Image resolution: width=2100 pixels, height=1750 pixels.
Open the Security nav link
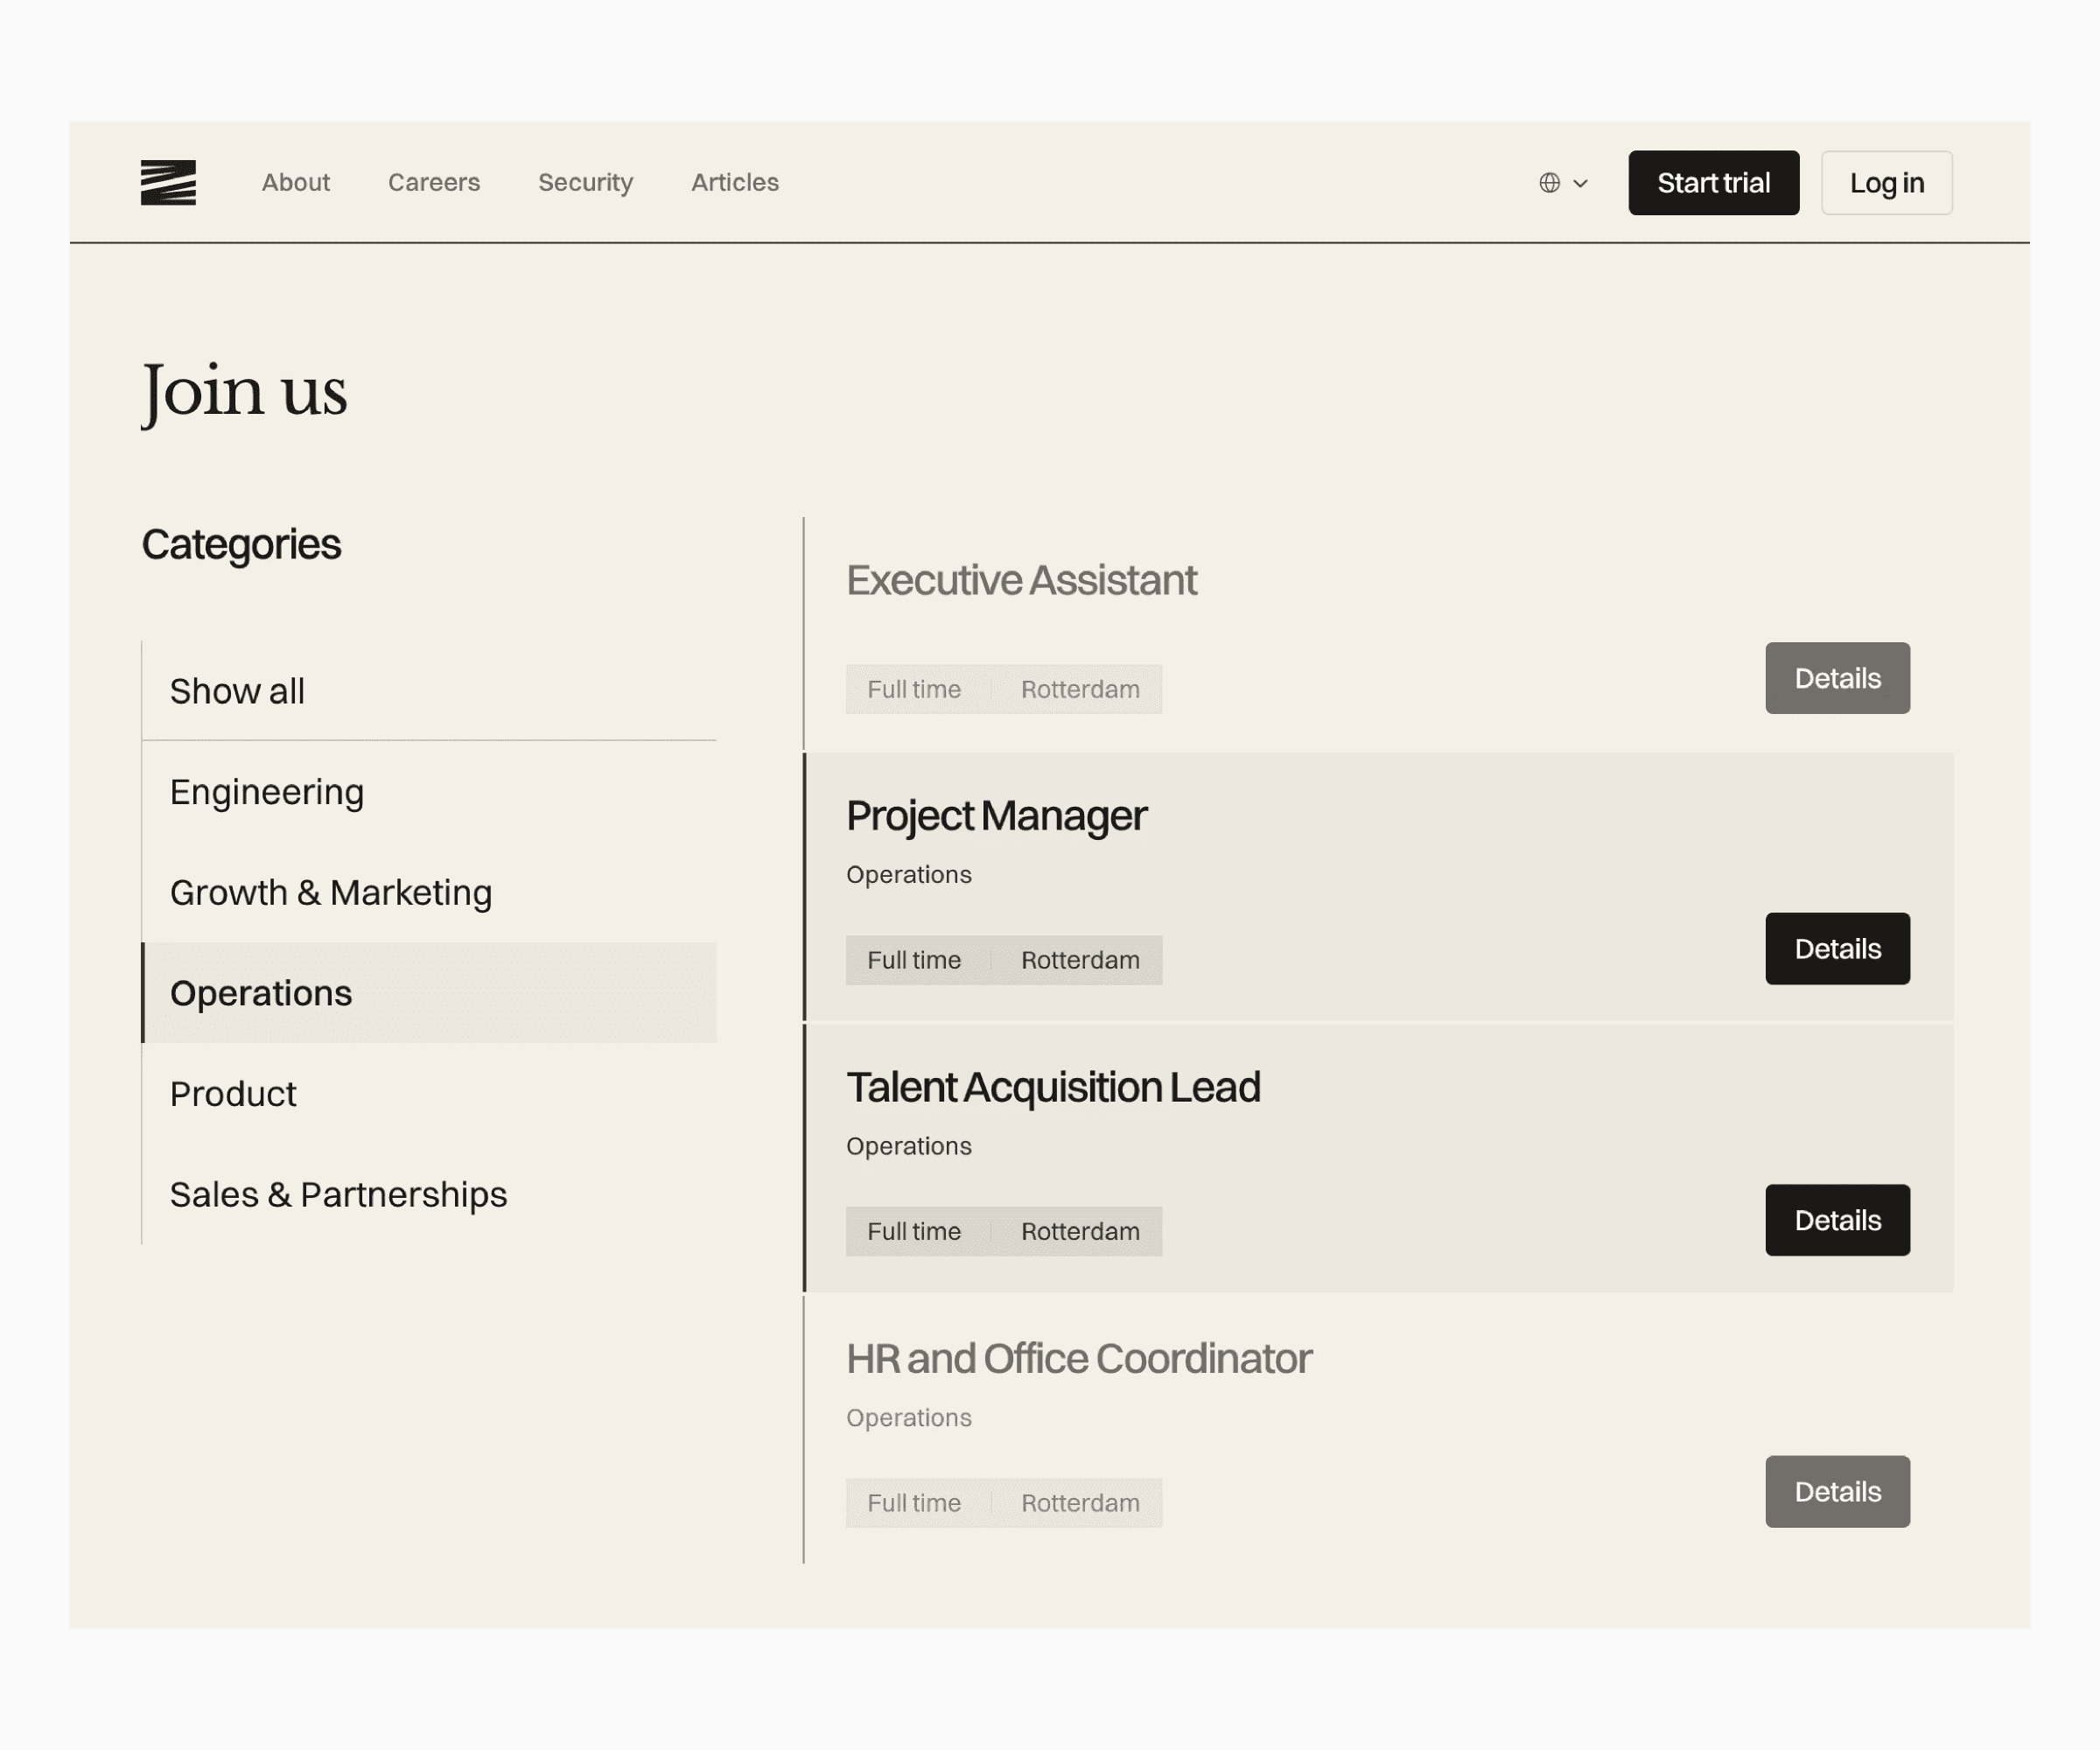tap(585, 183)
